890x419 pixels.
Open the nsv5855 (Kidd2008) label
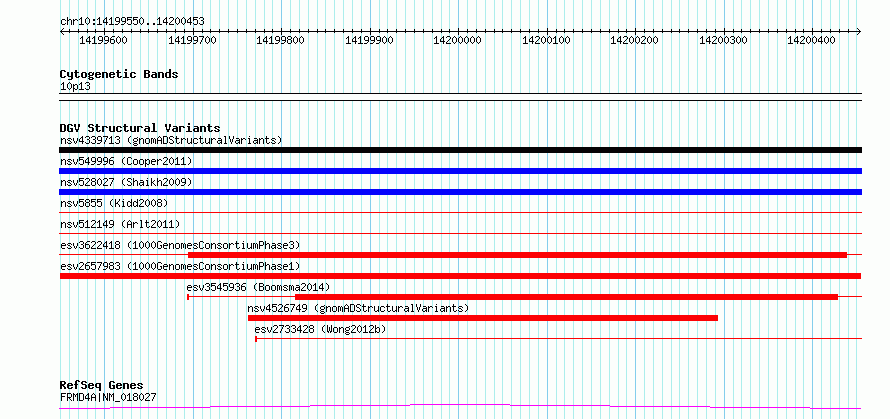(114, 203)
